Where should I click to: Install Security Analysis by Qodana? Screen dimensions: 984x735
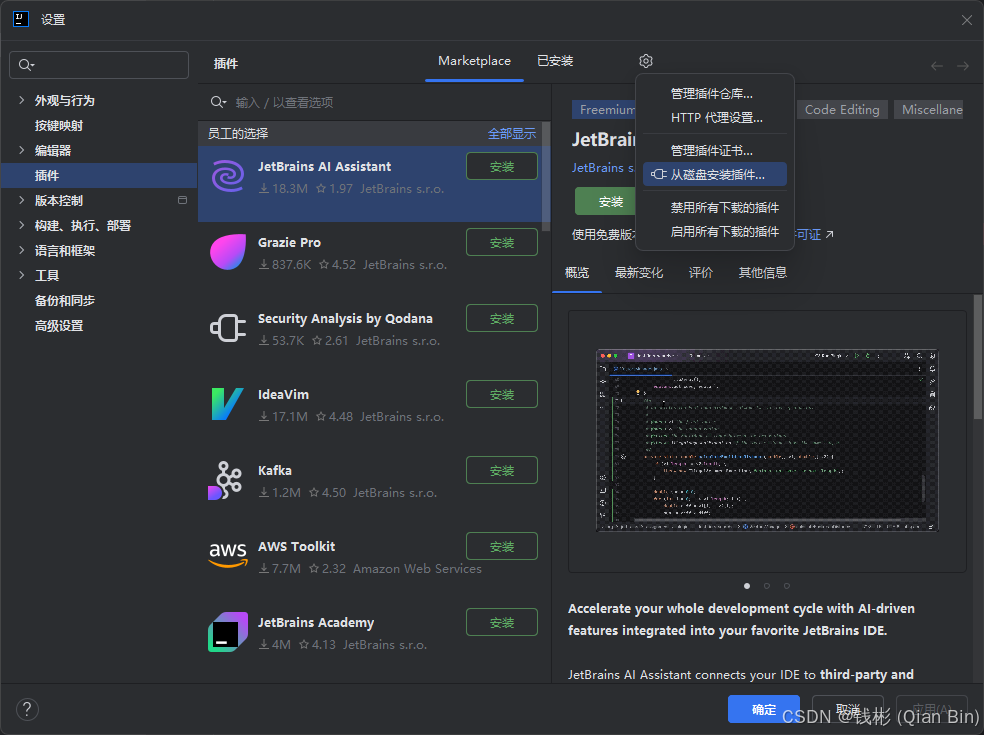point(502,318)
